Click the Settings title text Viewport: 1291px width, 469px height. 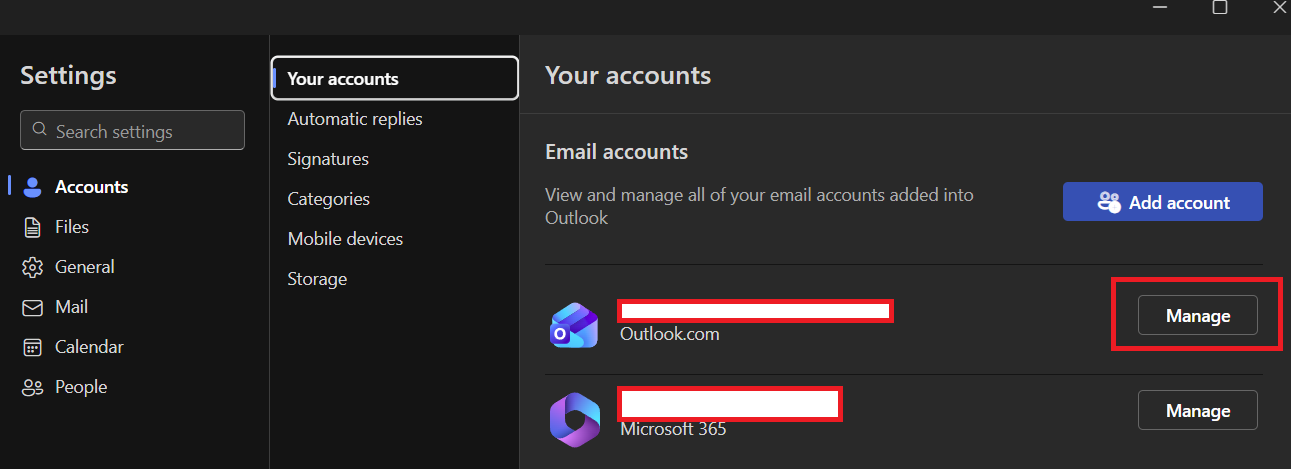(69, 75)
